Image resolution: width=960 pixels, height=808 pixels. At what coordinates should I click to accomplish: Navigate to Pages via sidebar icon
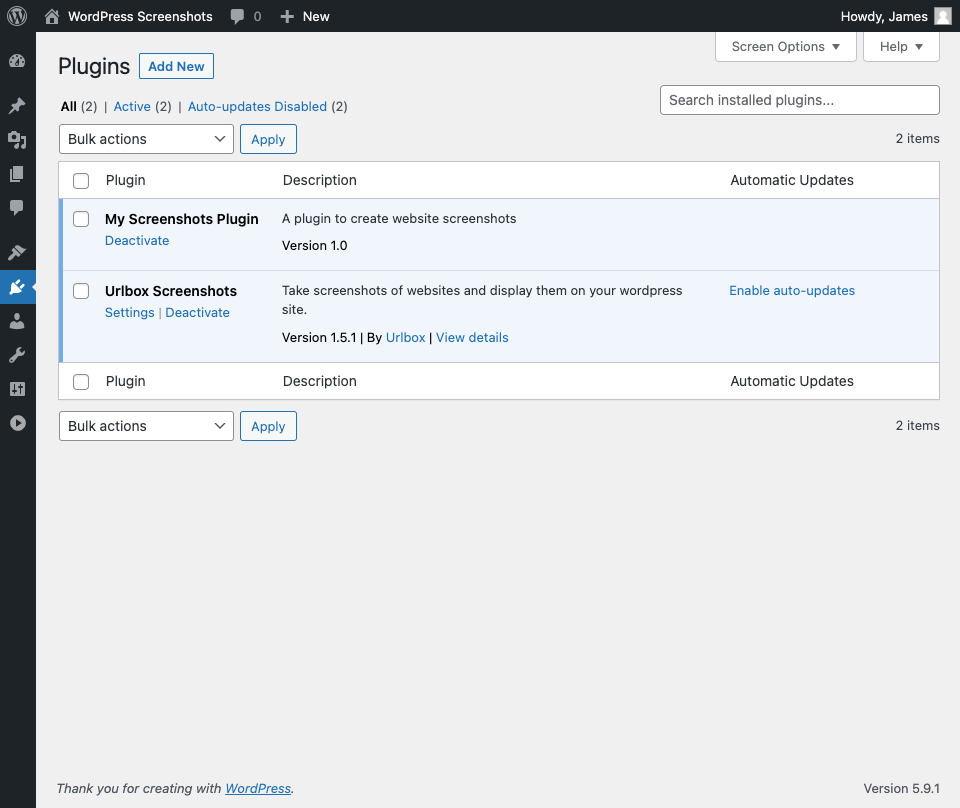point(17,176)
